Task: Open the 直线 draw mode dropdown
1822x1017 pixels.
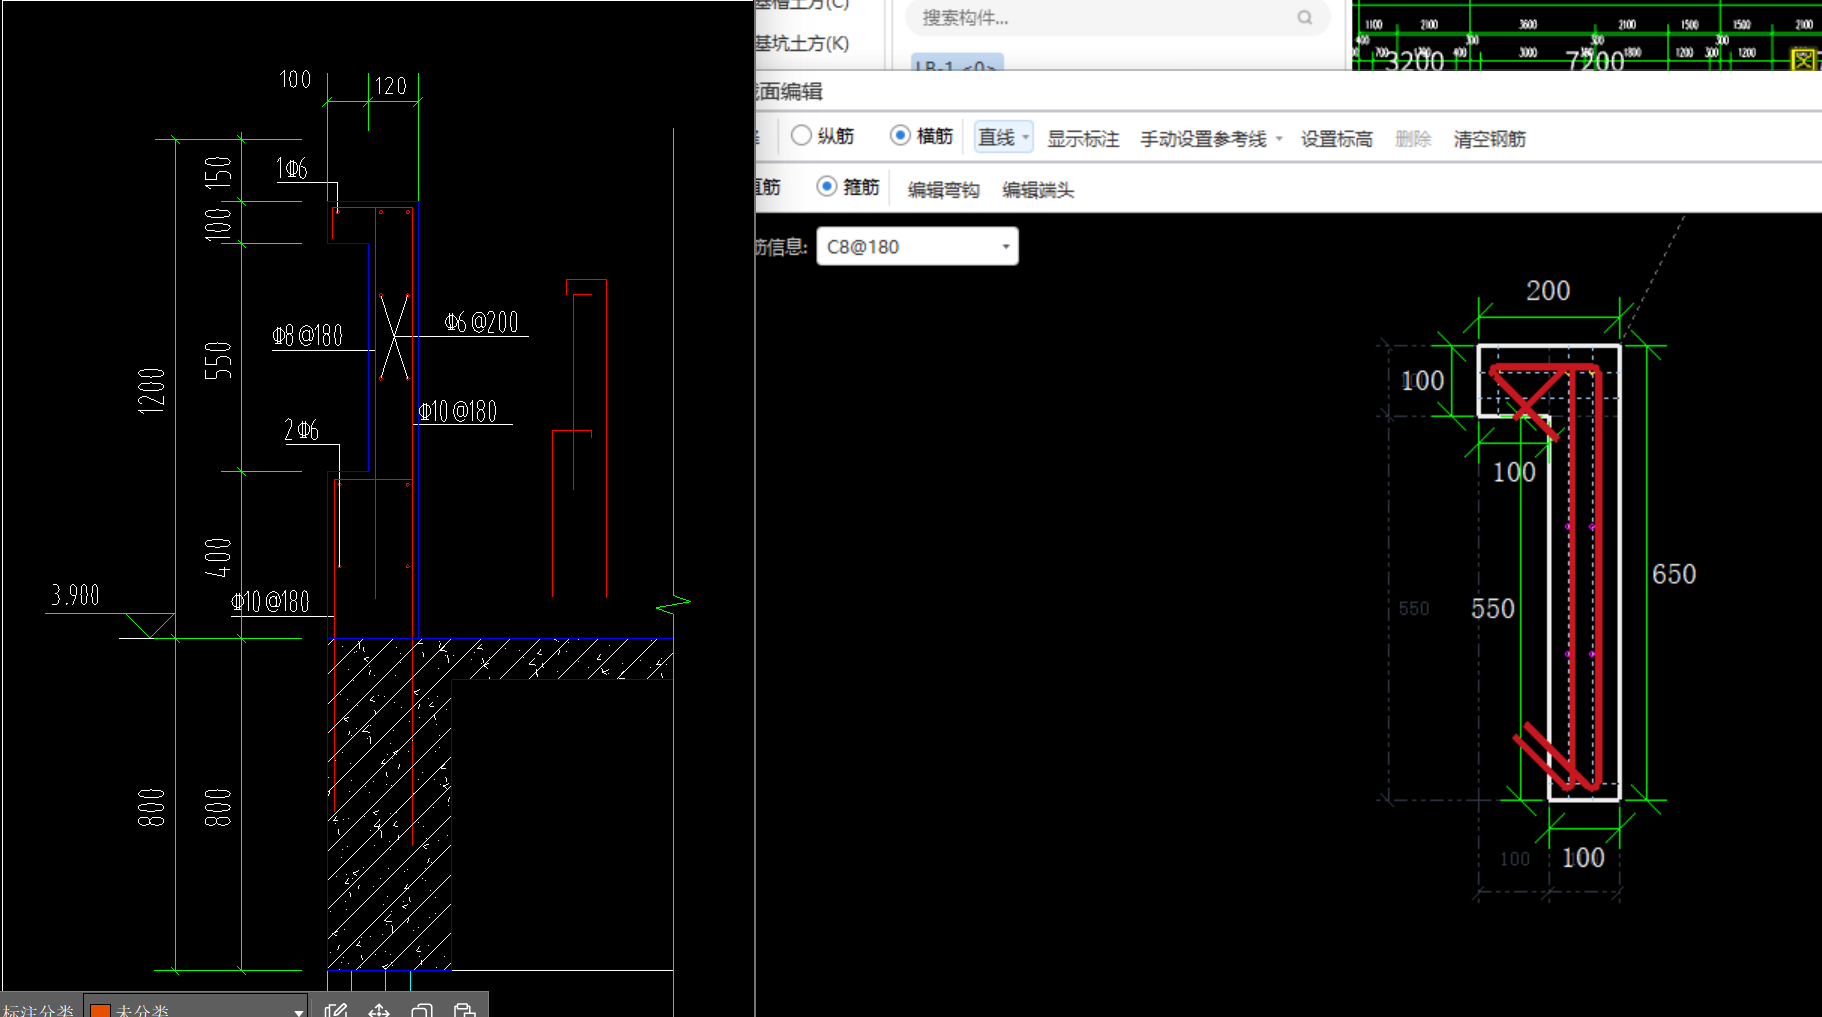Action: pos(1003,137)
